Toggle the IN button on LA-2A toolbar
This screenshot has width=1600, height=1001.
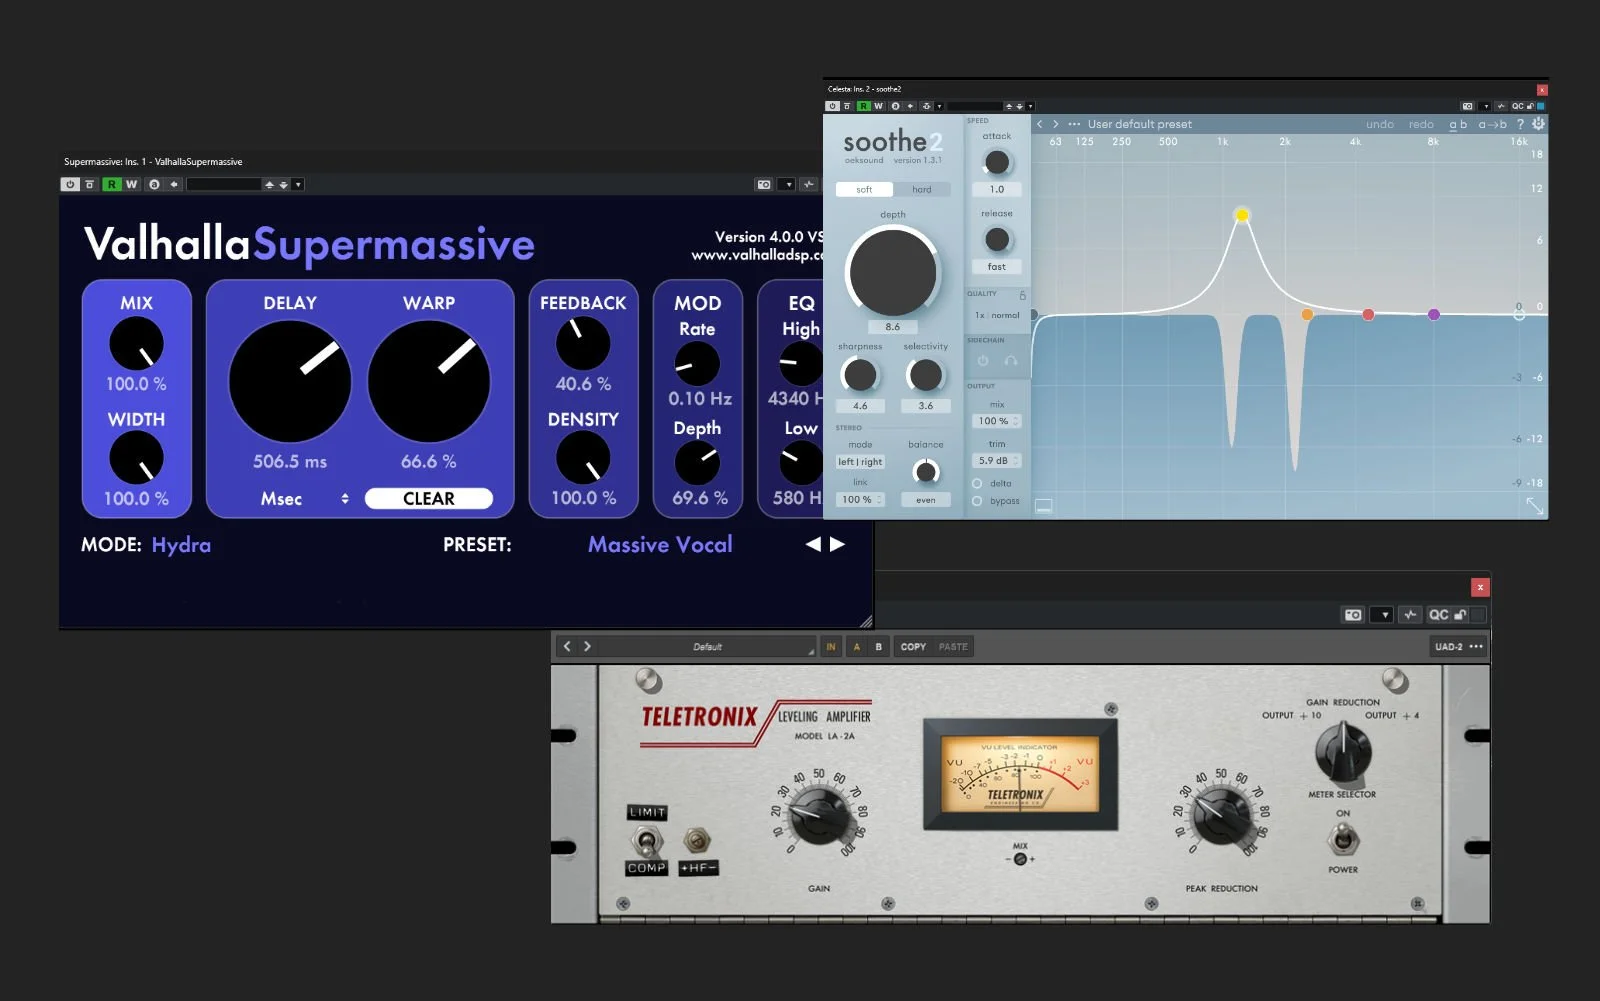[x=830, y=647]
